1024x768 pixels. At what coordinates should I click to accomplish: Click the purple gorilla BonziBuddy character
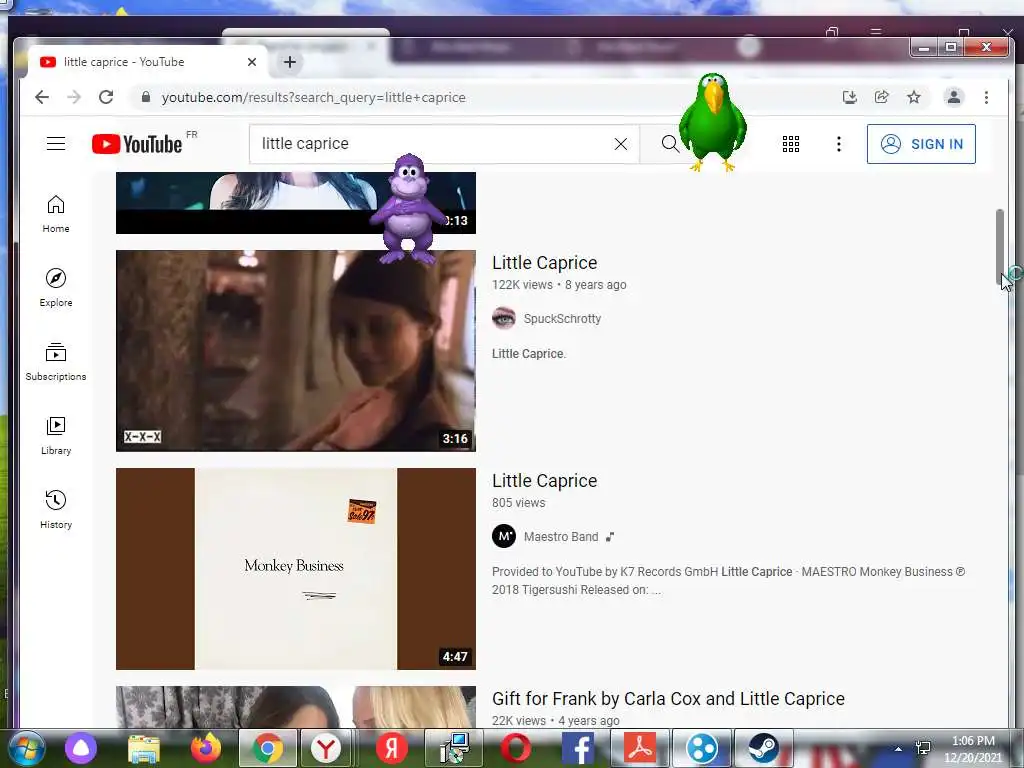[409, 209]
